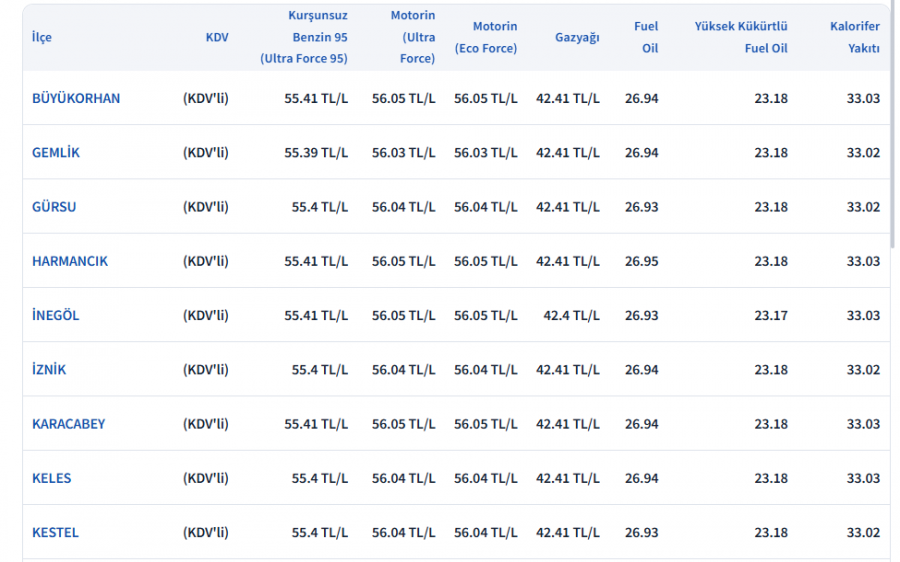Click the KDV column header
This screenshot has width=900, height=562.
(x=217, y=37)
